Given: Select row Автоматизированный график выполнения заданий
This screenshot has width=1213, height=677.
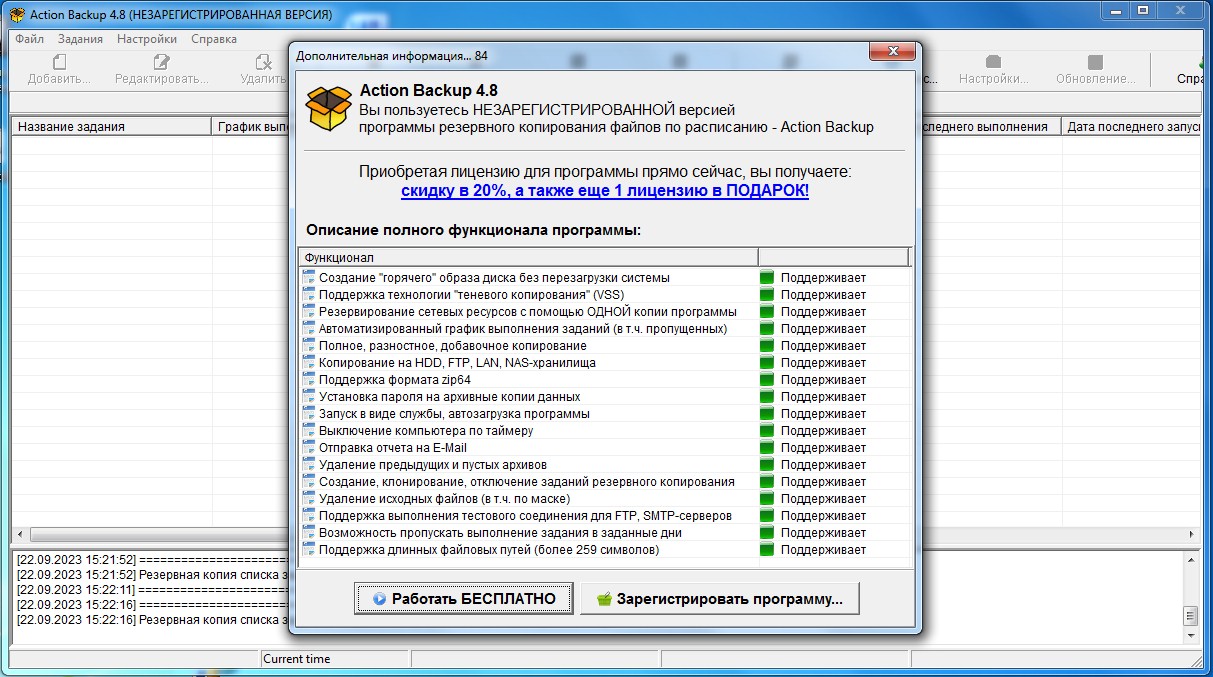Looking at the screenshot, I should point(605,328).
